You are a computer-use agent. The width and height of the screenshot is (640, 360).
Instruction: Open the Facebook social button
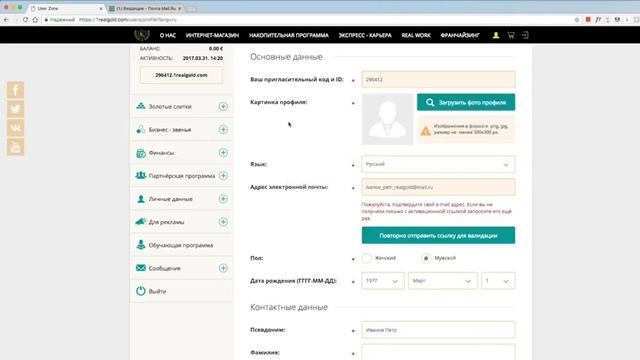pyautogui.click(x=16, y=90)
